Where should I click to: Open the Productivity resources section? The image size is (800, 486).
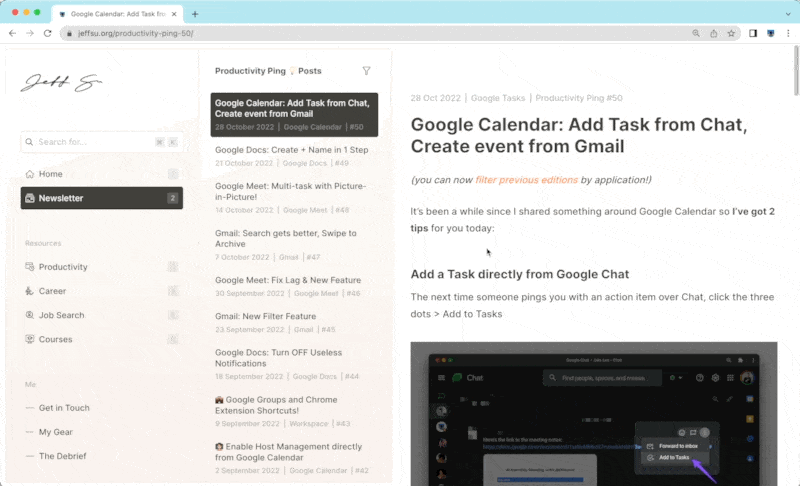click(x=102, y=267)
